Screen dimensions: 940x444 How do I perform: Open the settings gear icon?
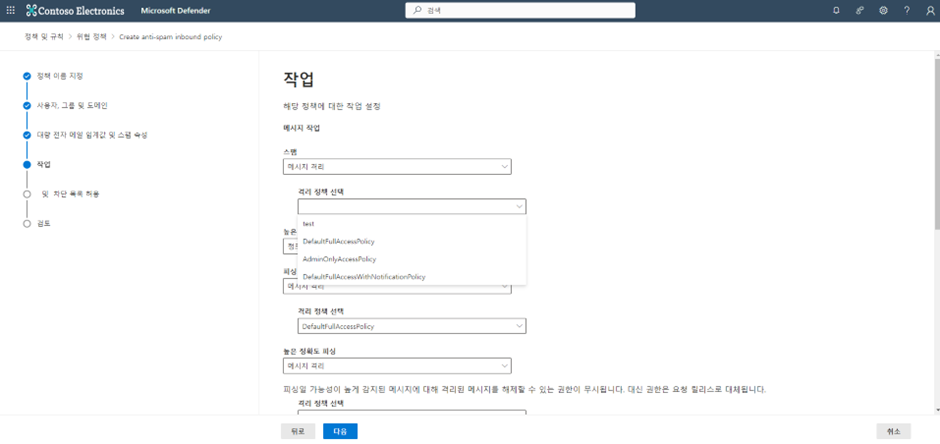(x=883, y=11)
